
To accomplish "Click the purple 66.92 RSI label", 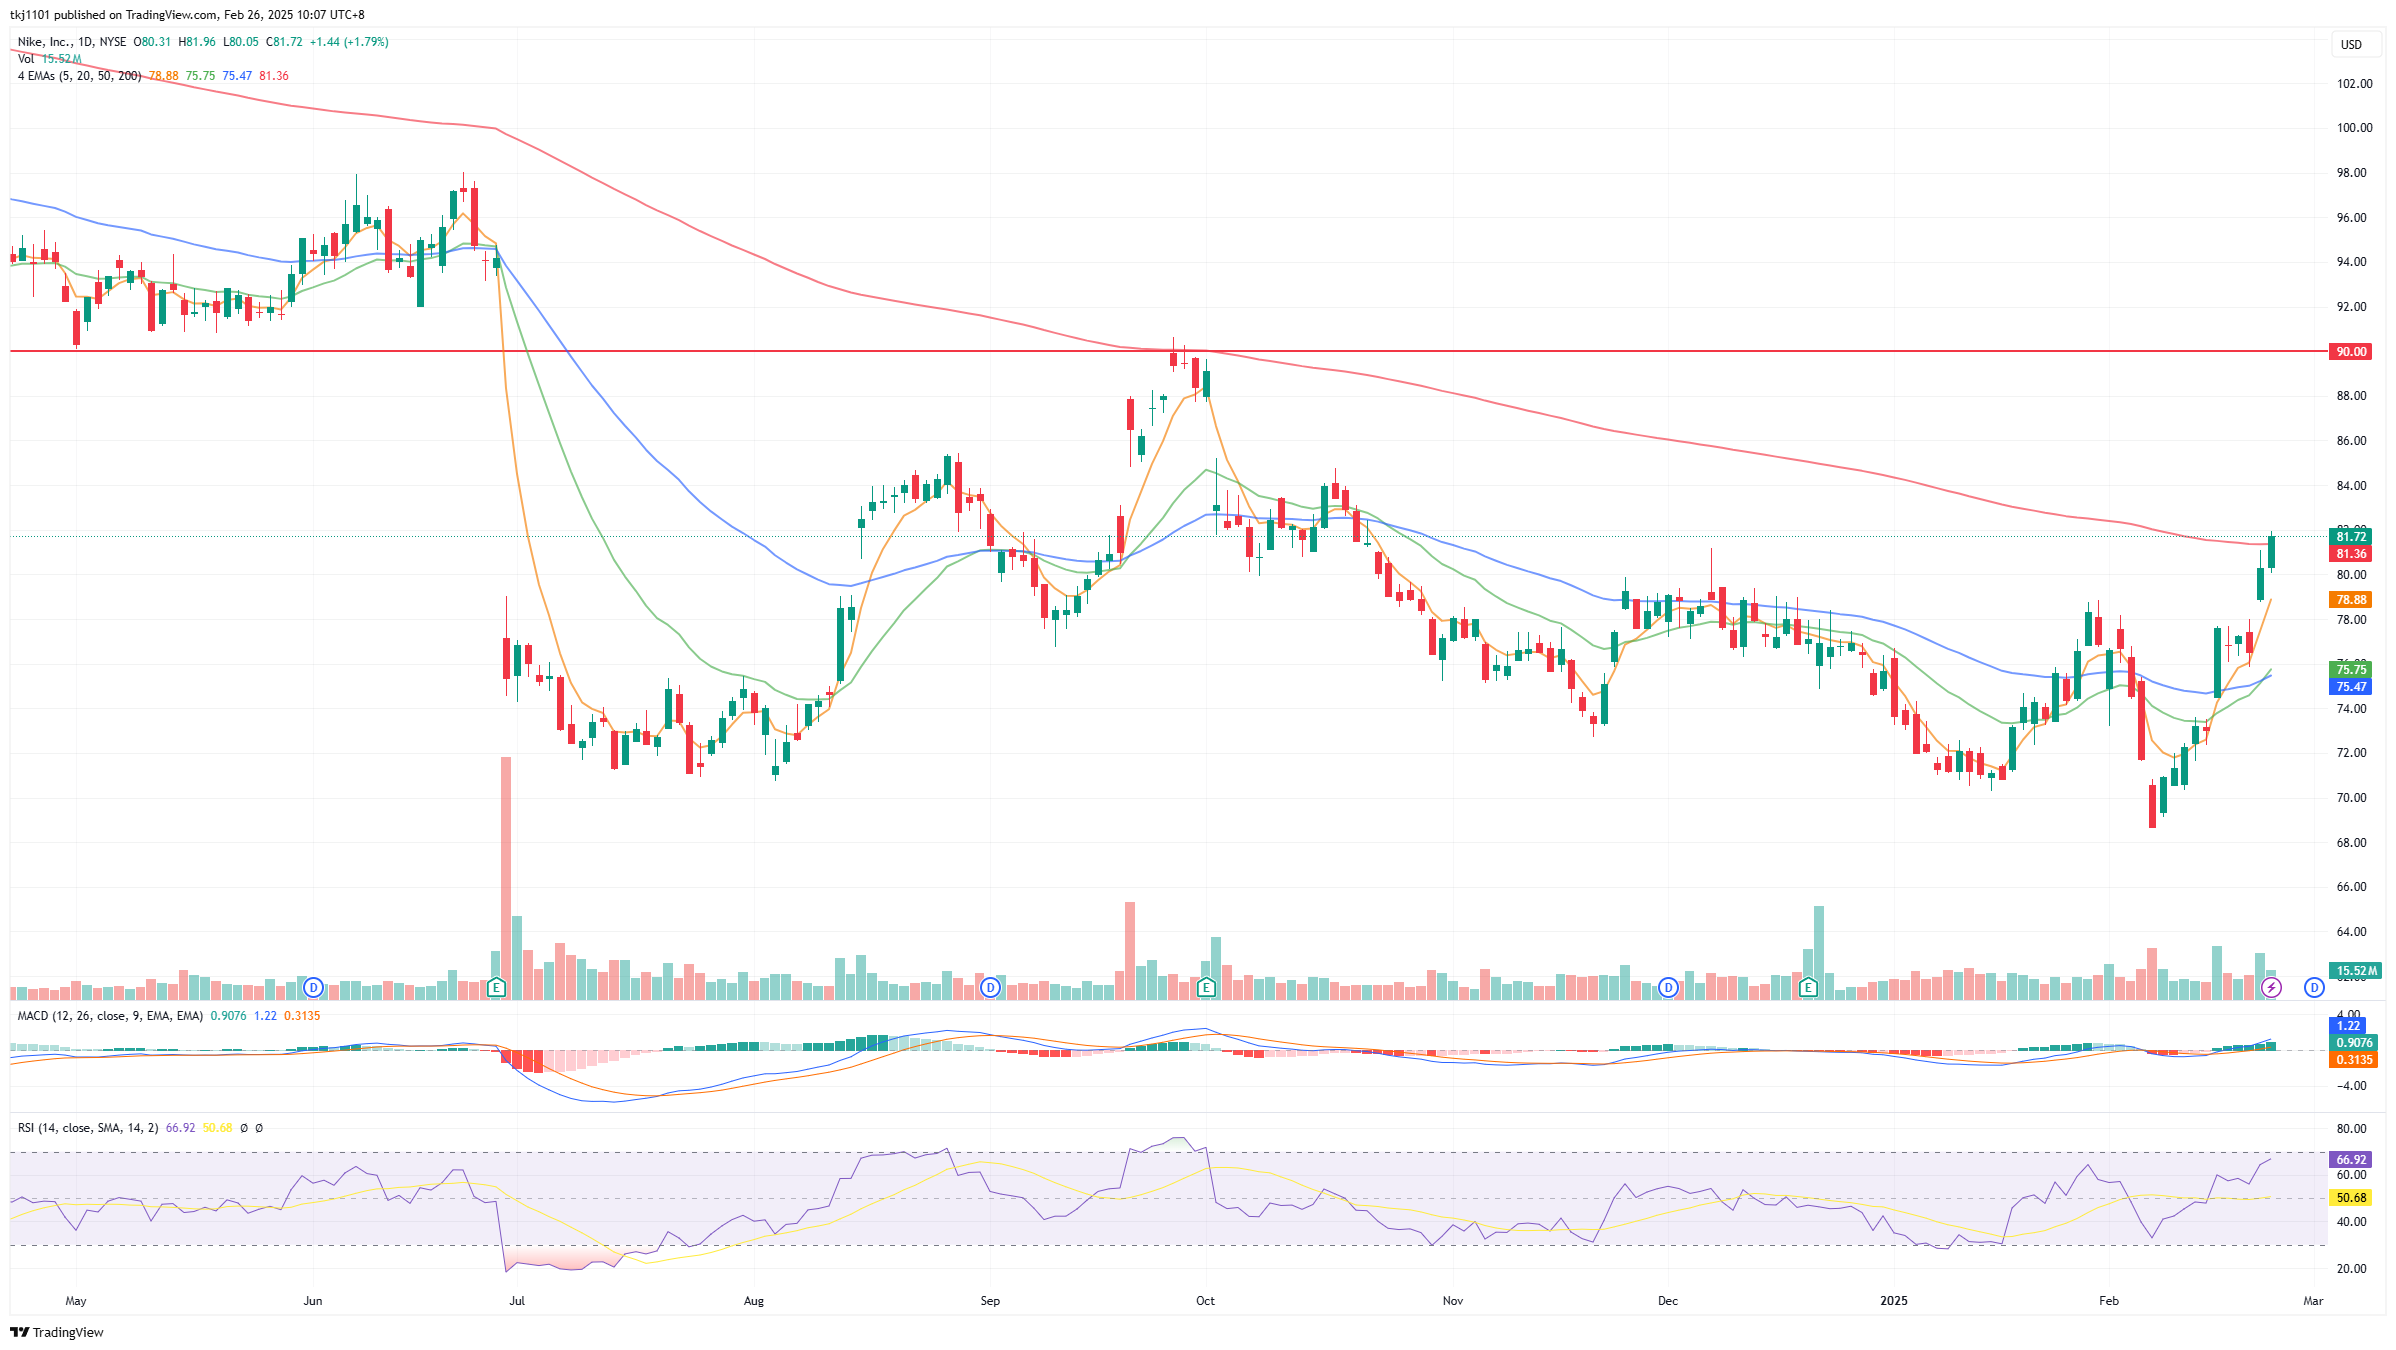I will pyautogui.click(x=2351, y=1160).
